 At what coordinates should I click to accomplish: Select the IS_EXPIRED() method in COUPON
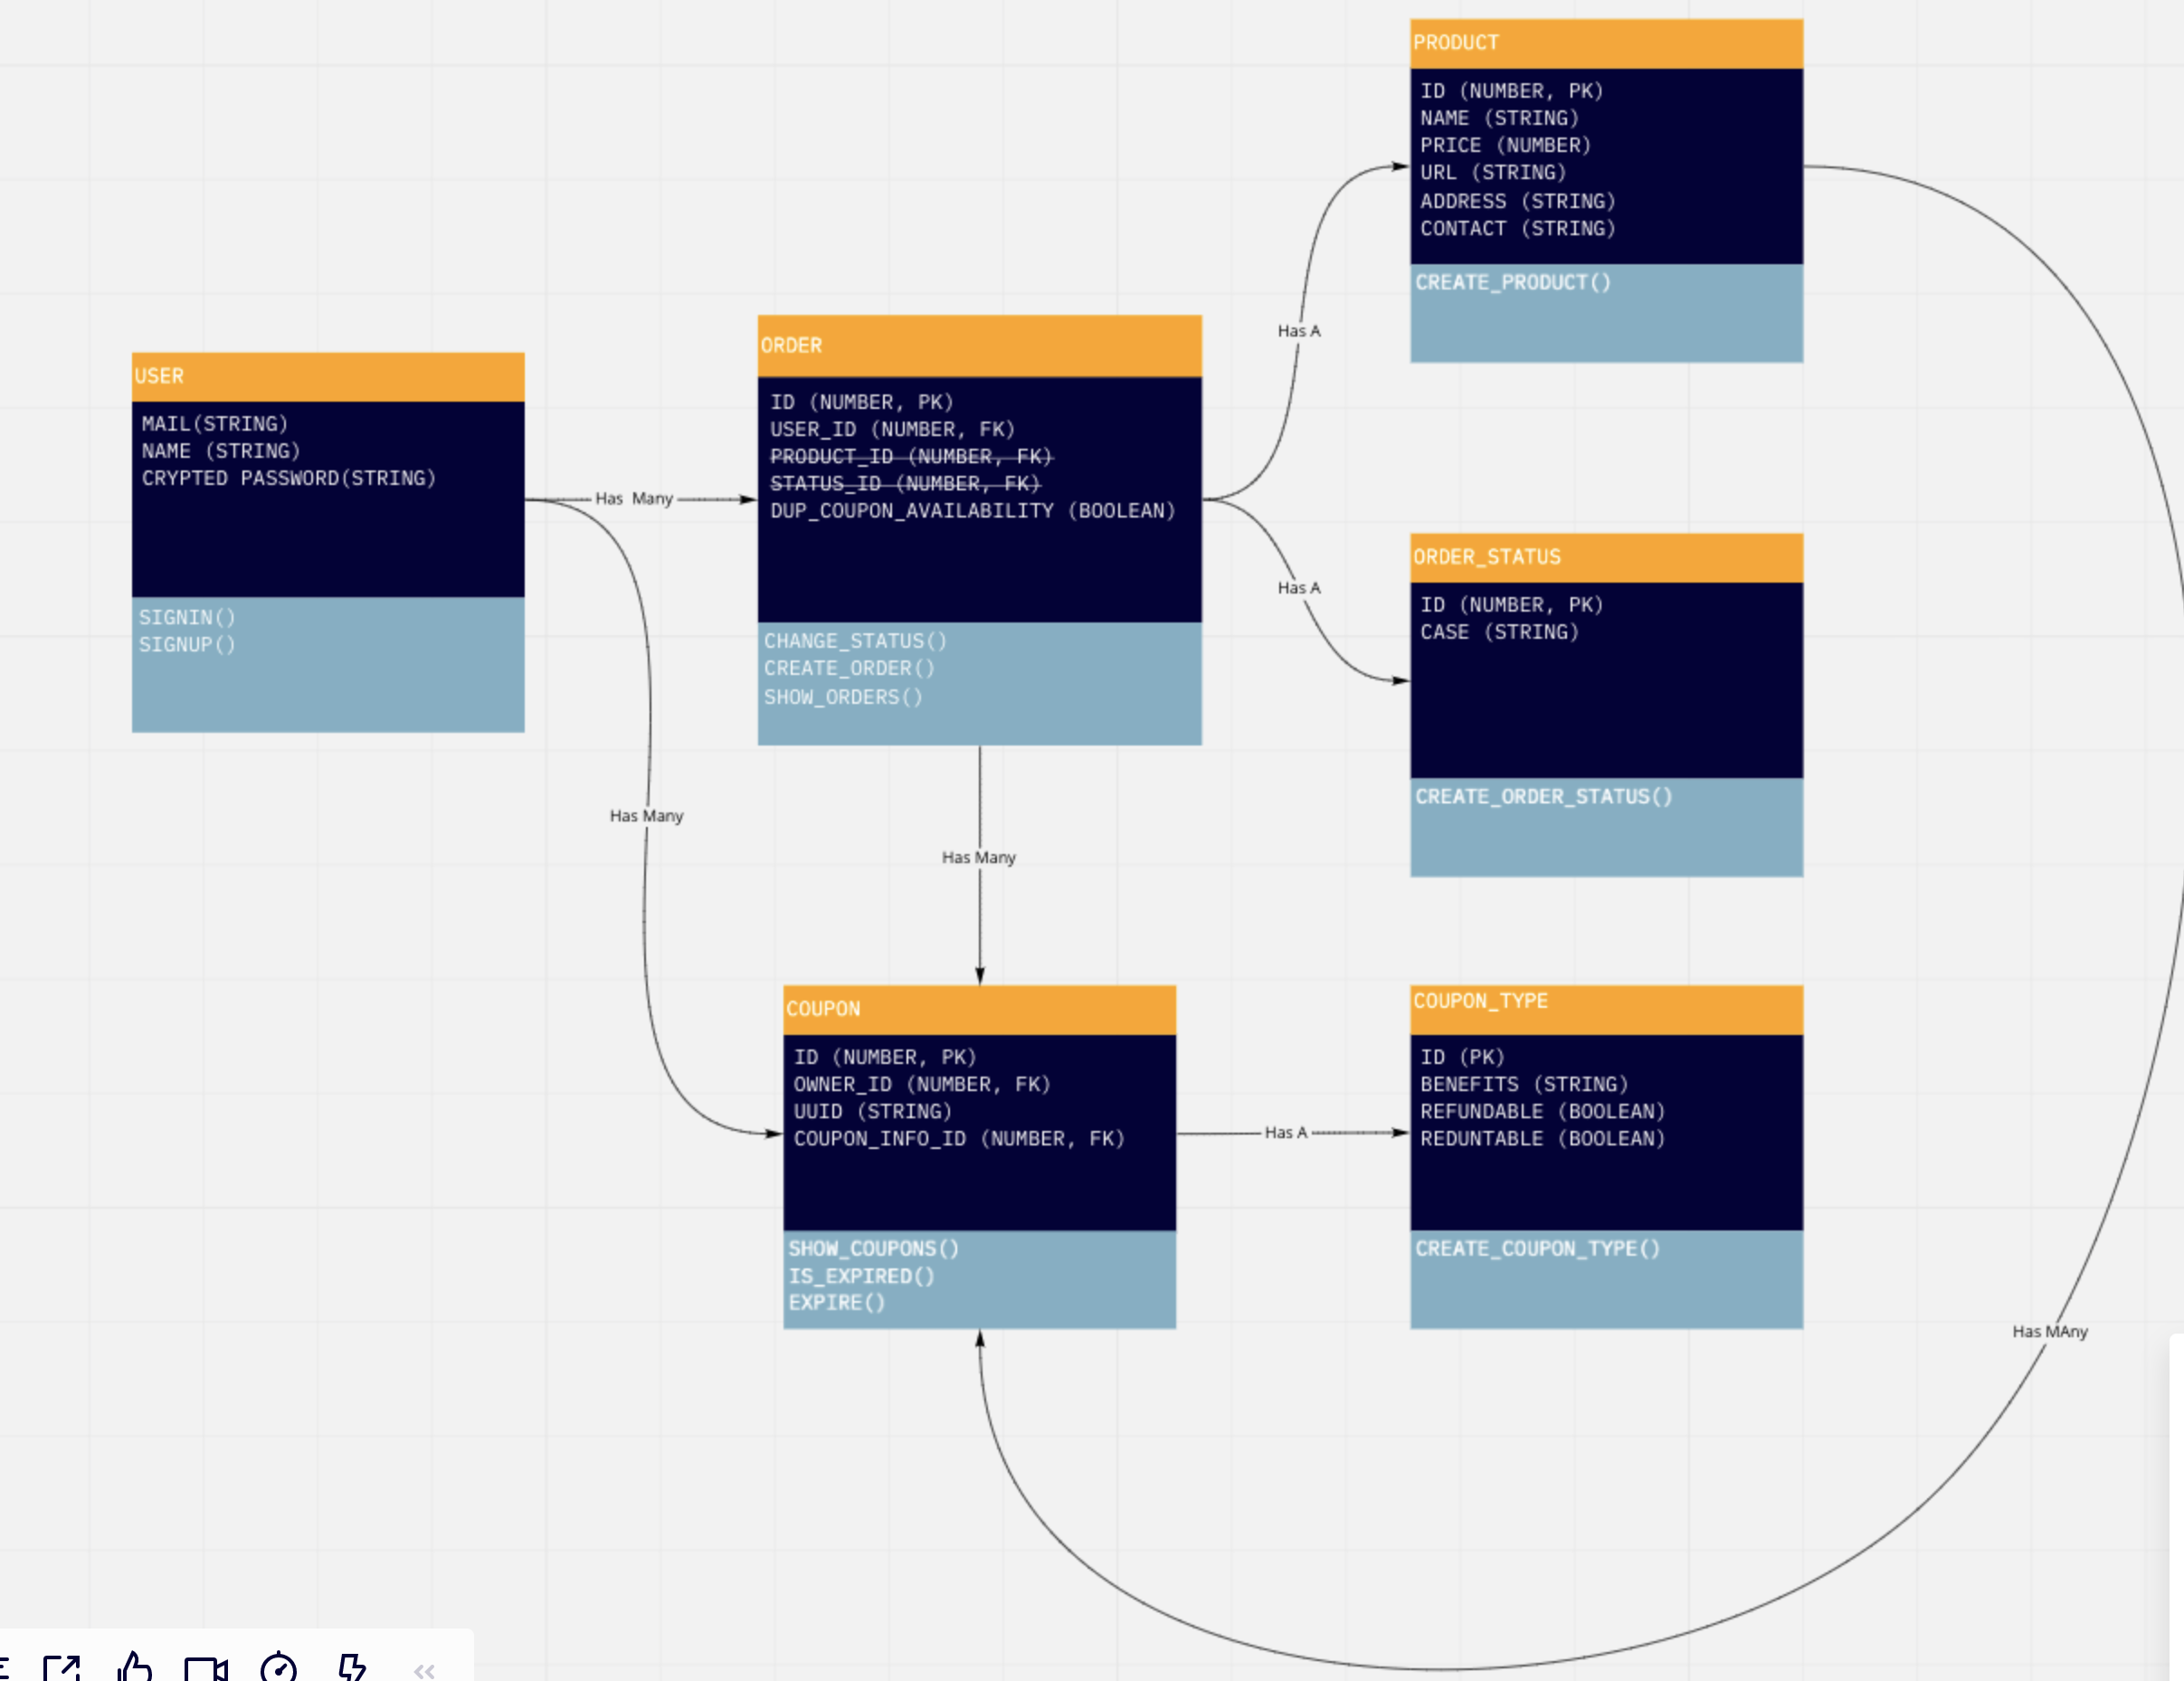861,1276
